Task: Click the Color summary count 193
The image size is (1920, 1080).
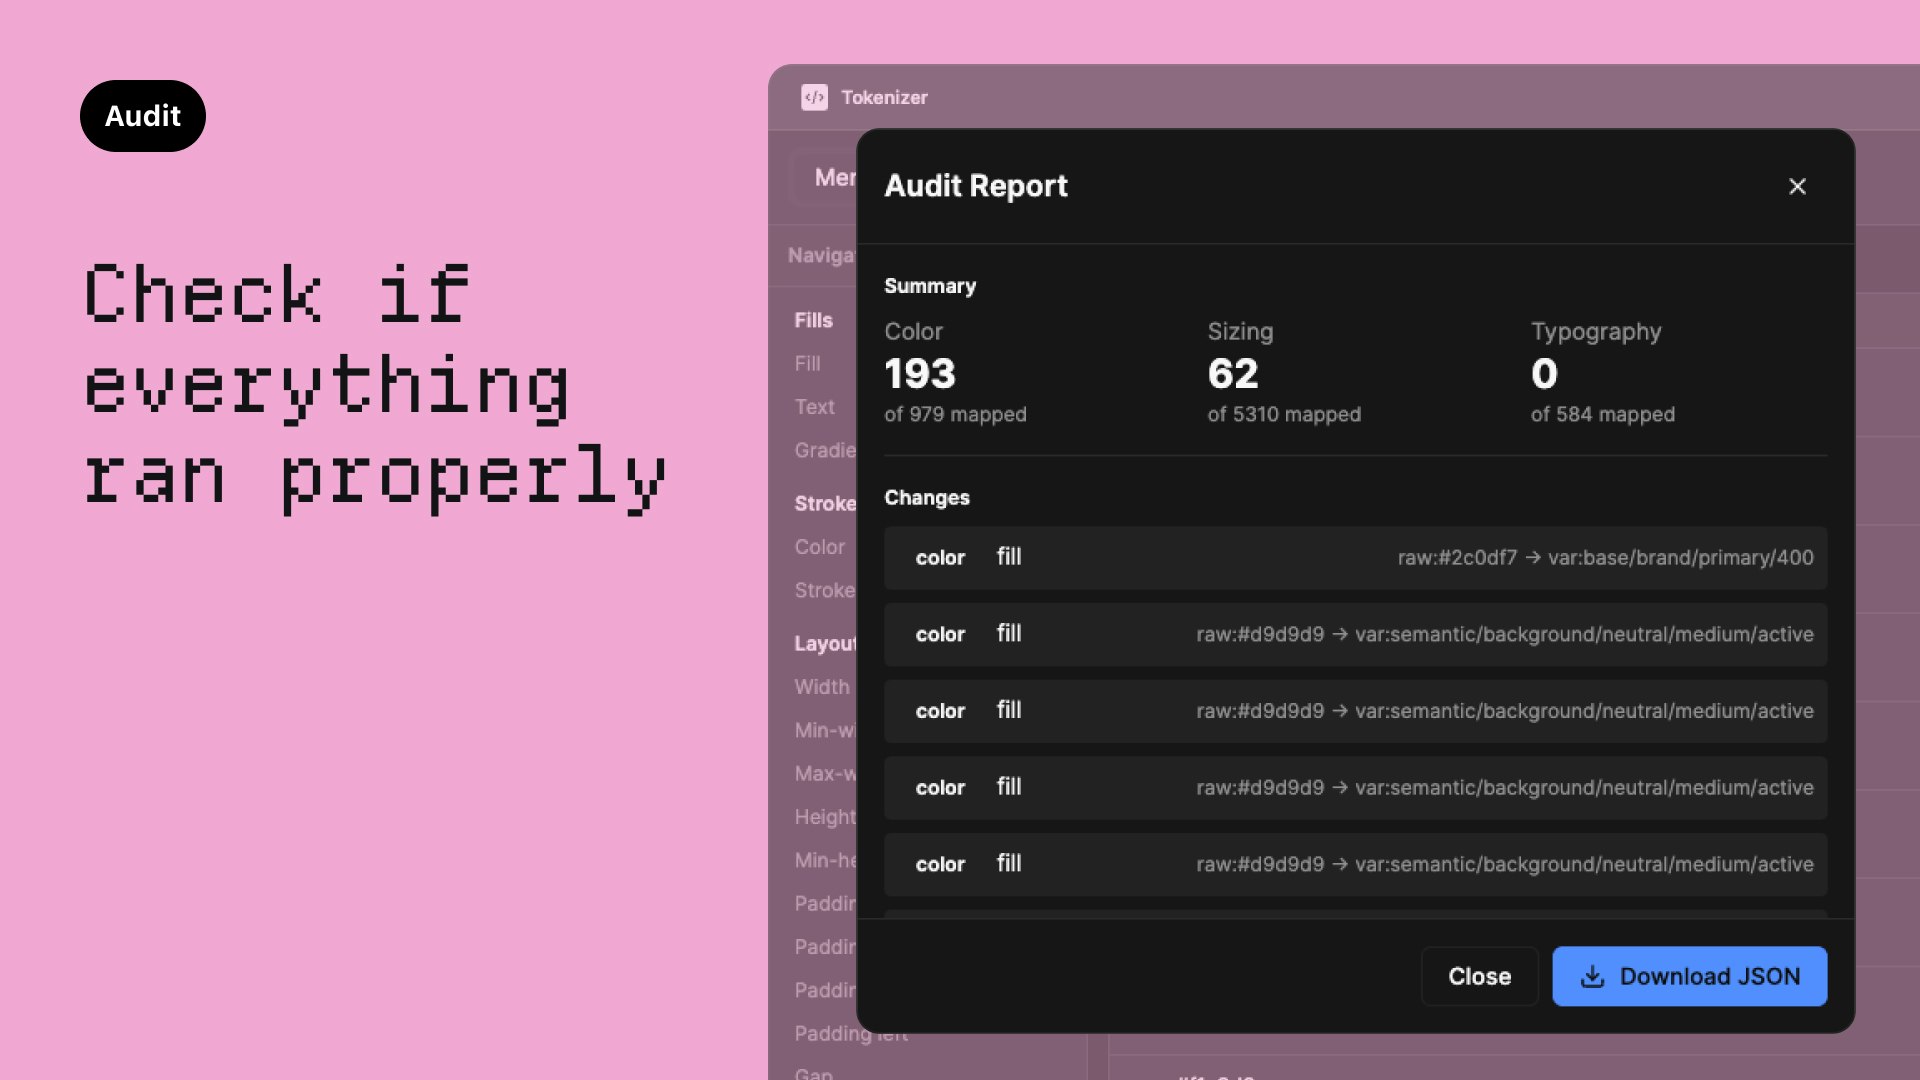Action: [920, 374]
